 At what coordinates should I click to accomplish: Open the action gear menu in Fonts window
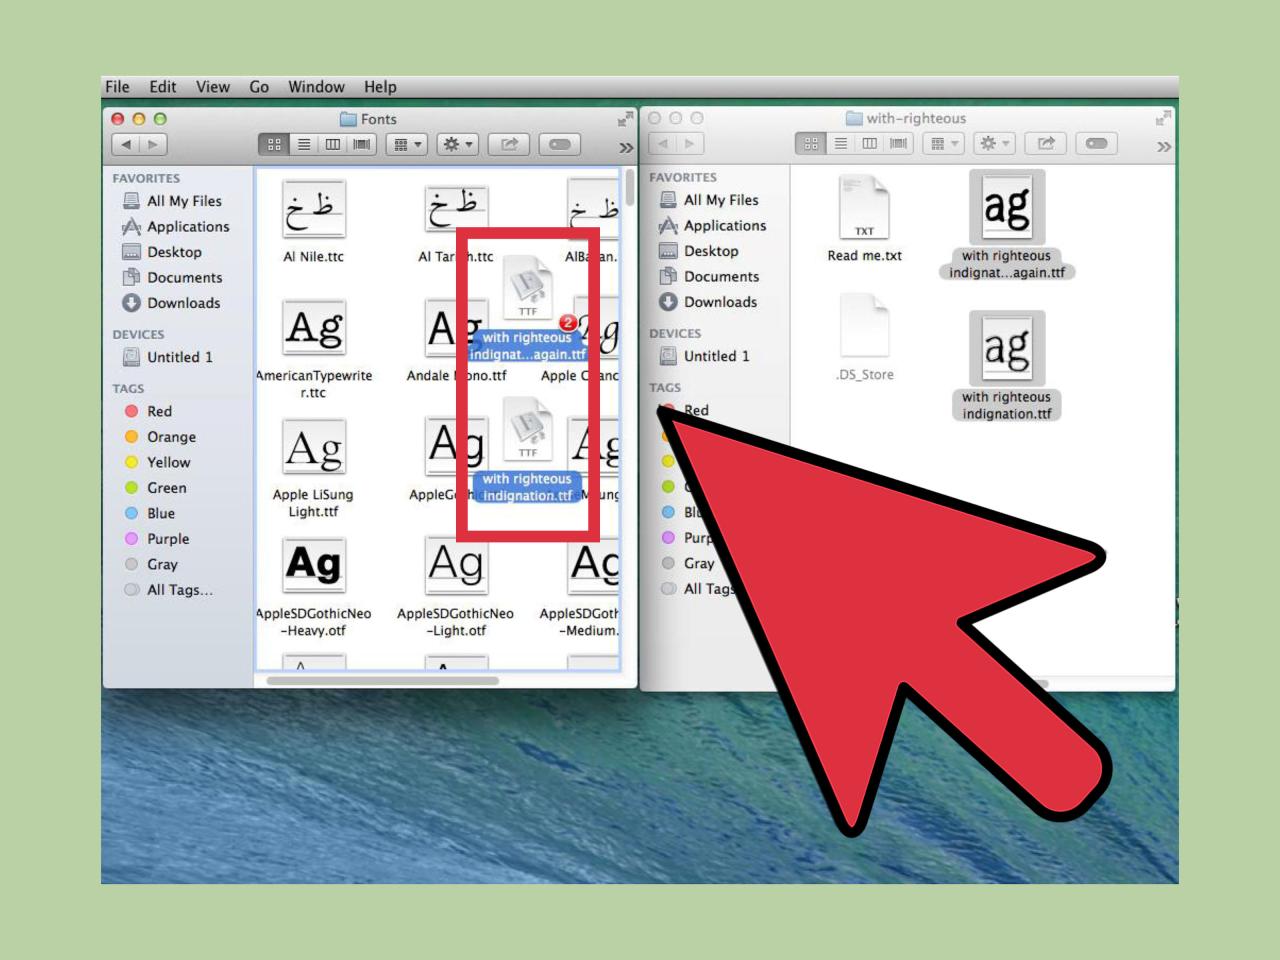pyautogui.click(x=458, y=143)
